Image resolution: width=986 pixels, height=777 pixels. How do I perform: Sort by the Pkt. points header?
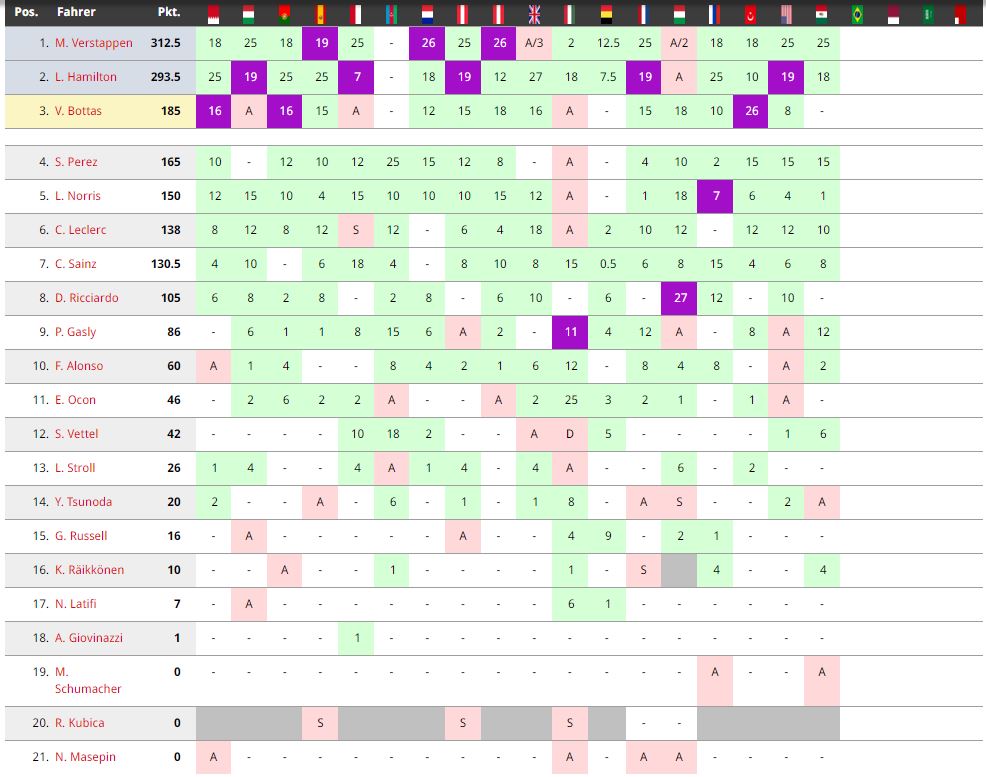click(x=169, y=12)
